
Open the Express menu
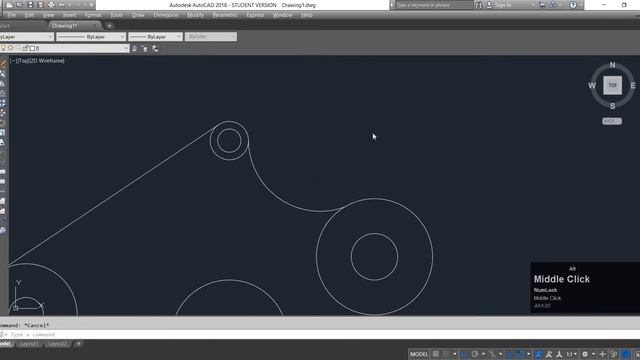pos(255,15)
